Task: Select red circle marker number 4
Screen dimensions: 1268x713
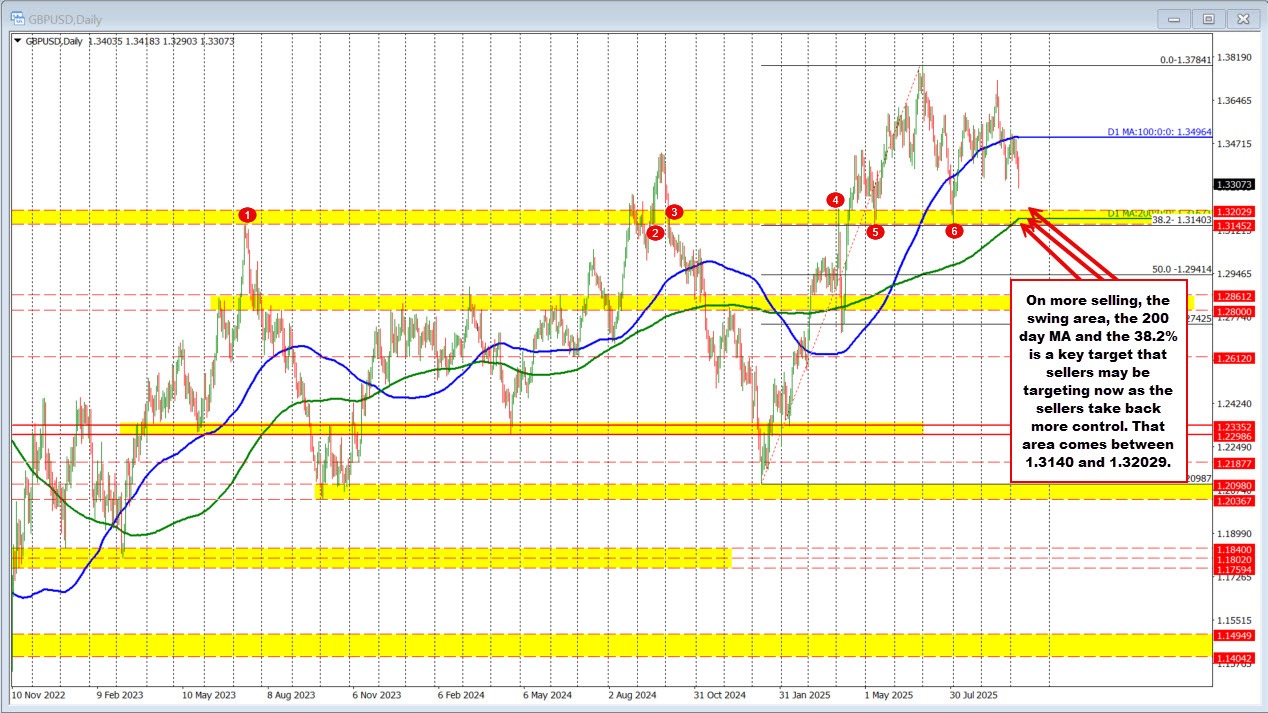Action: tap(835, 200)
